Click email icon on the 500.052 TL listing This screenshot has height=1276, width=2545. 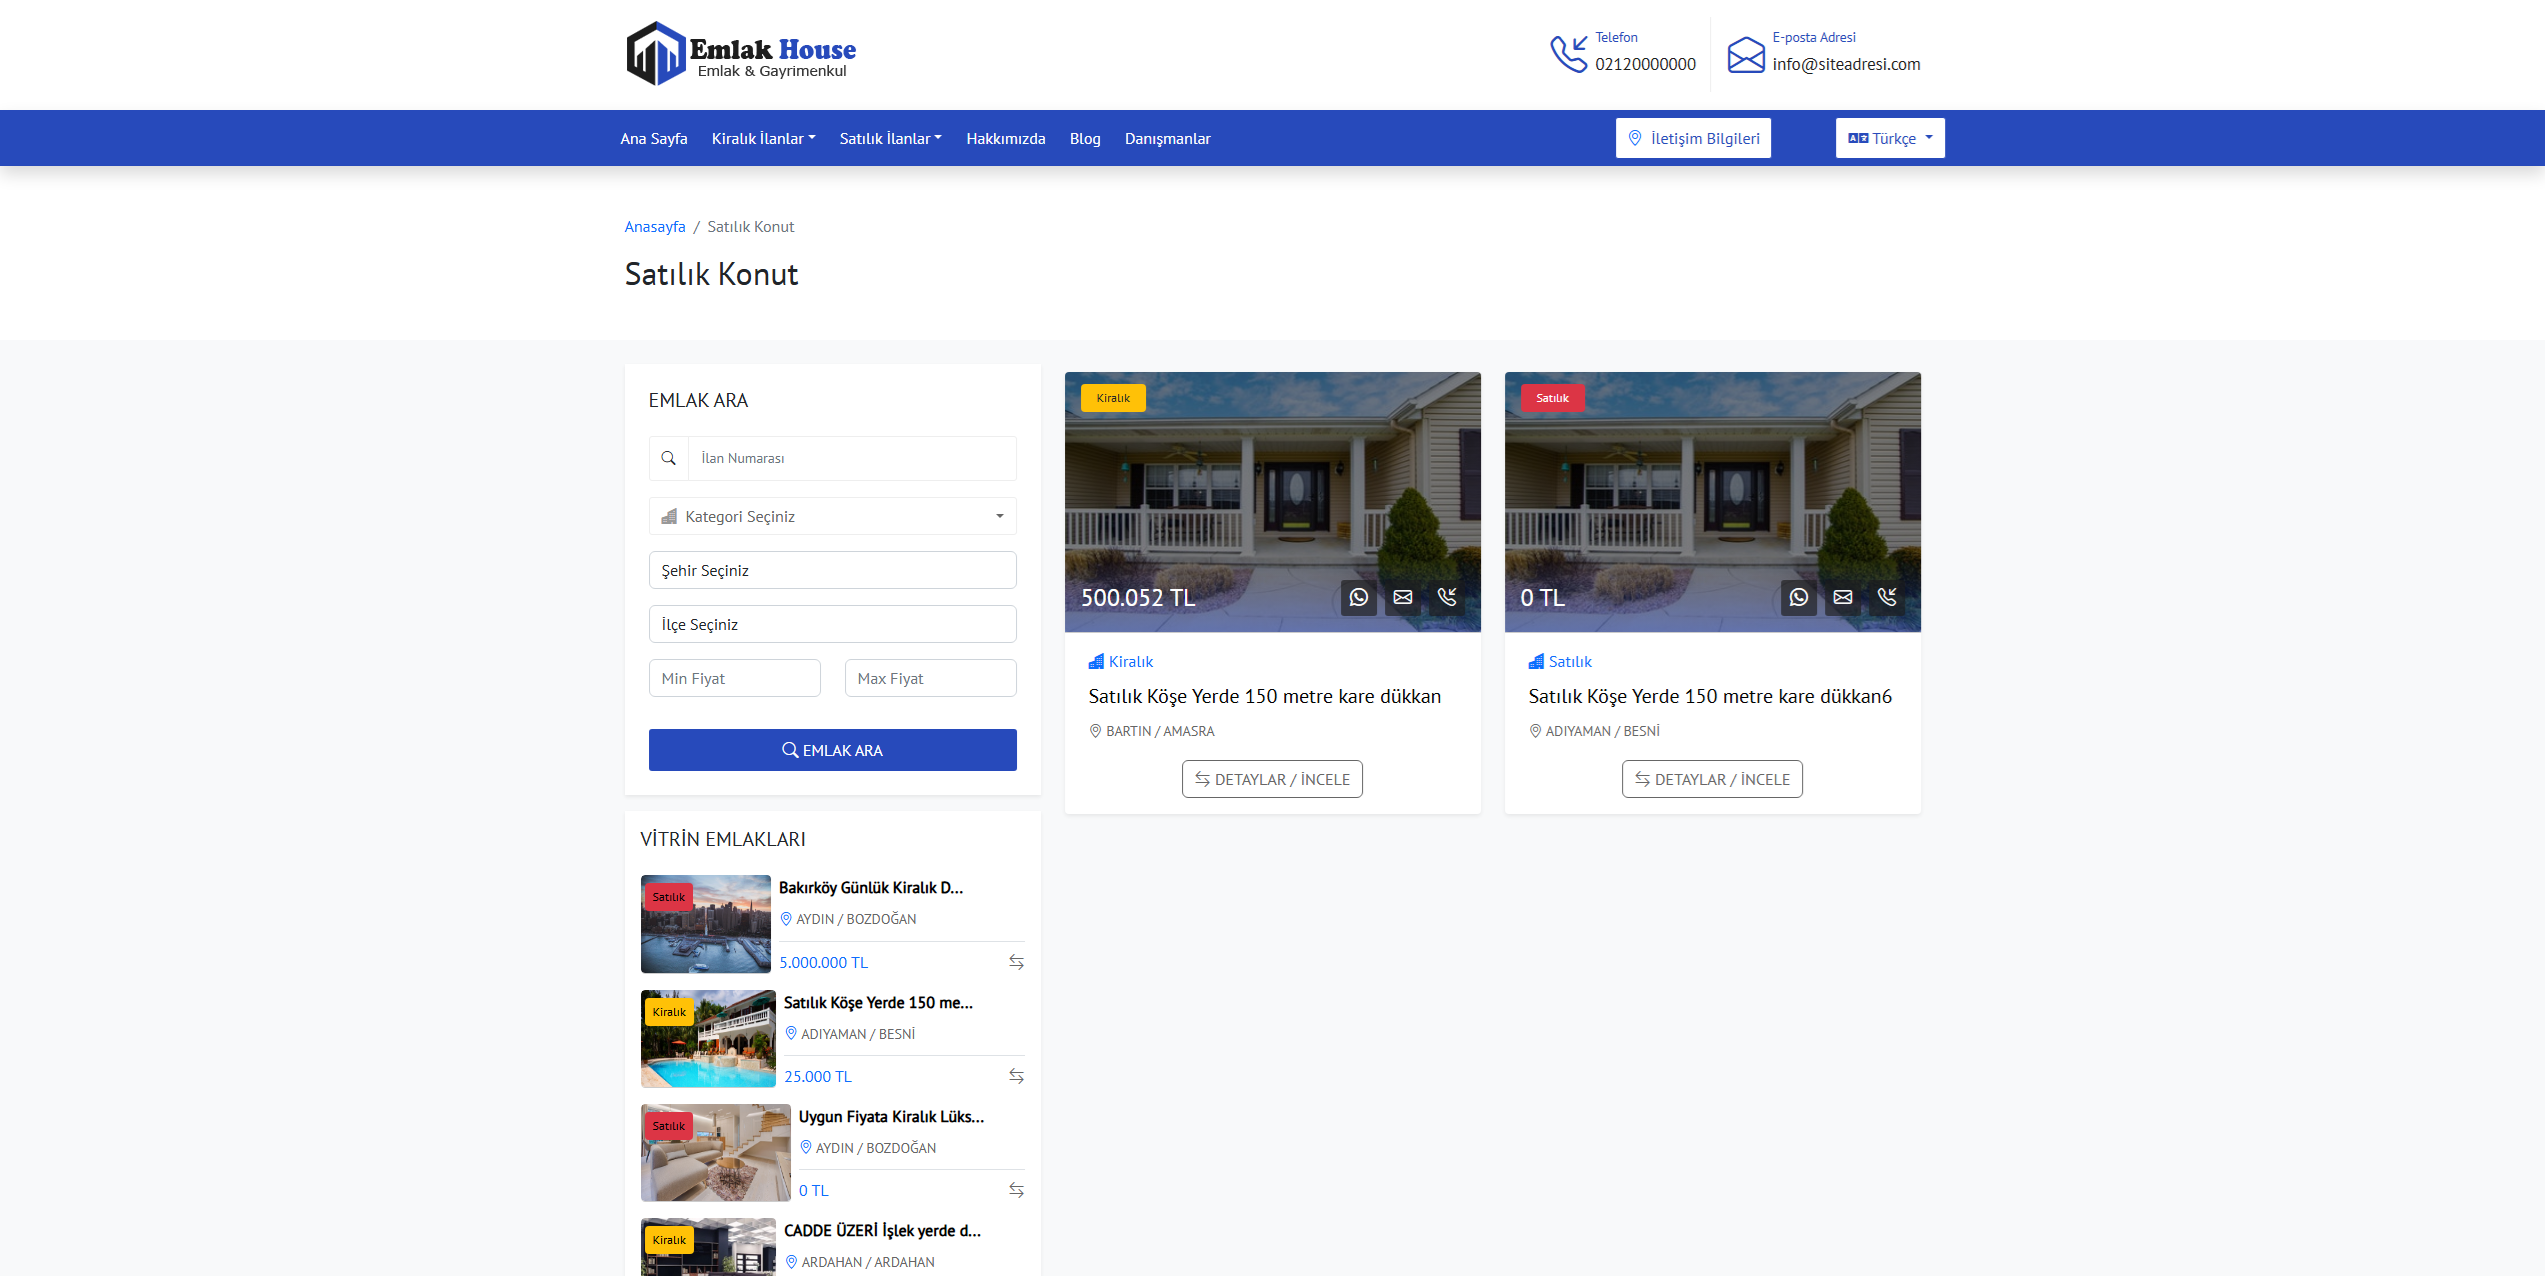(1402, 597)
